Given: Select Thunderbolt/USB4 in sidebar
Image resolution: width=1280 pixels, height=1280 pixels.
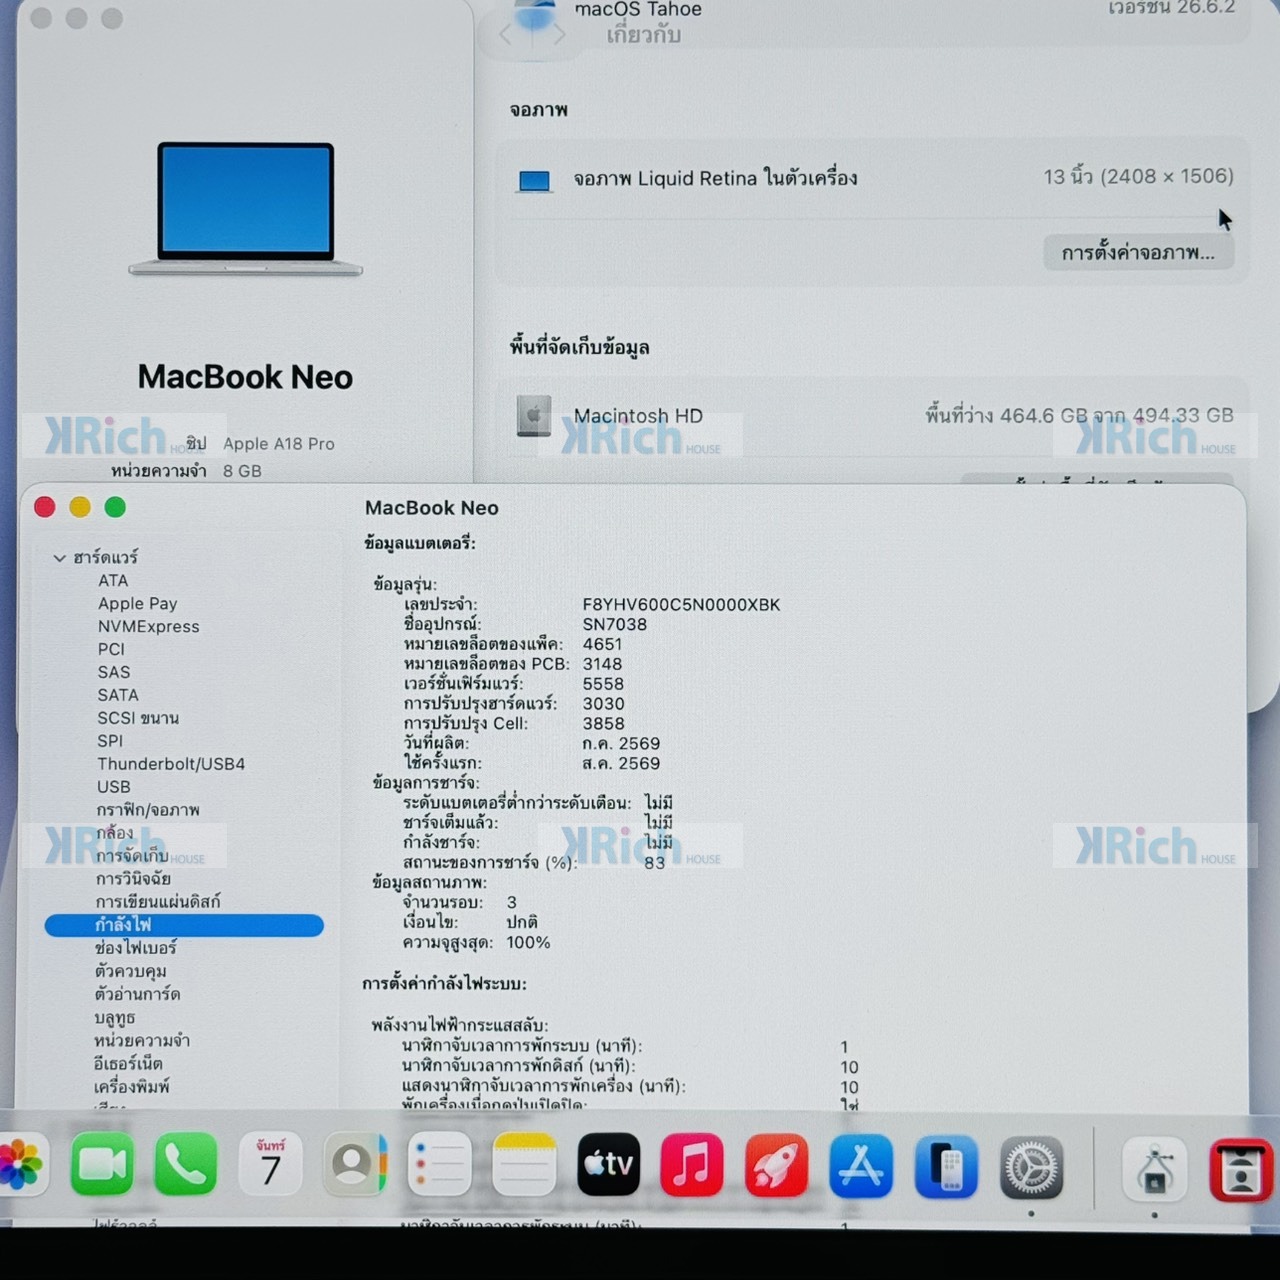Looking at the screenshot, I should [171, 764].
